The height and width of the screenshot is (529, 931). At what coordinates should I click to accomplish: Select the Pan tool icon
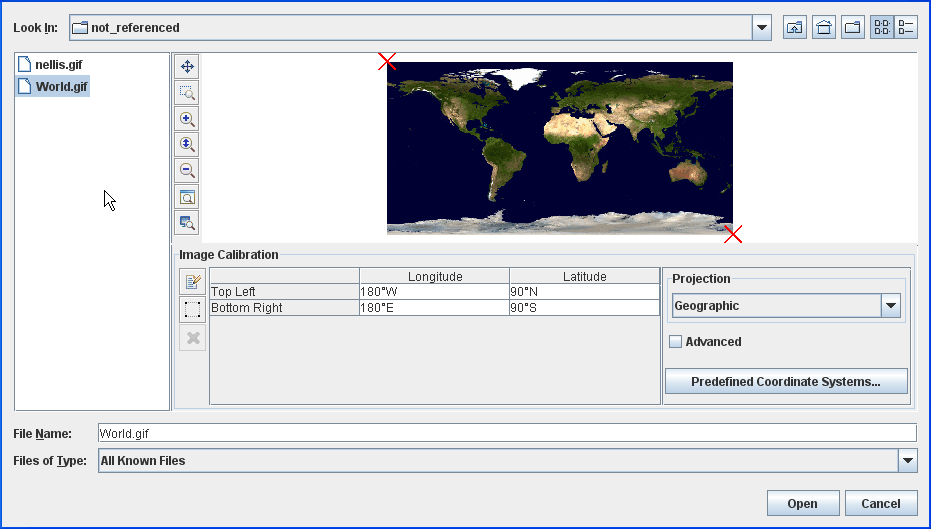pyautogui.click(x=186, y=67)
